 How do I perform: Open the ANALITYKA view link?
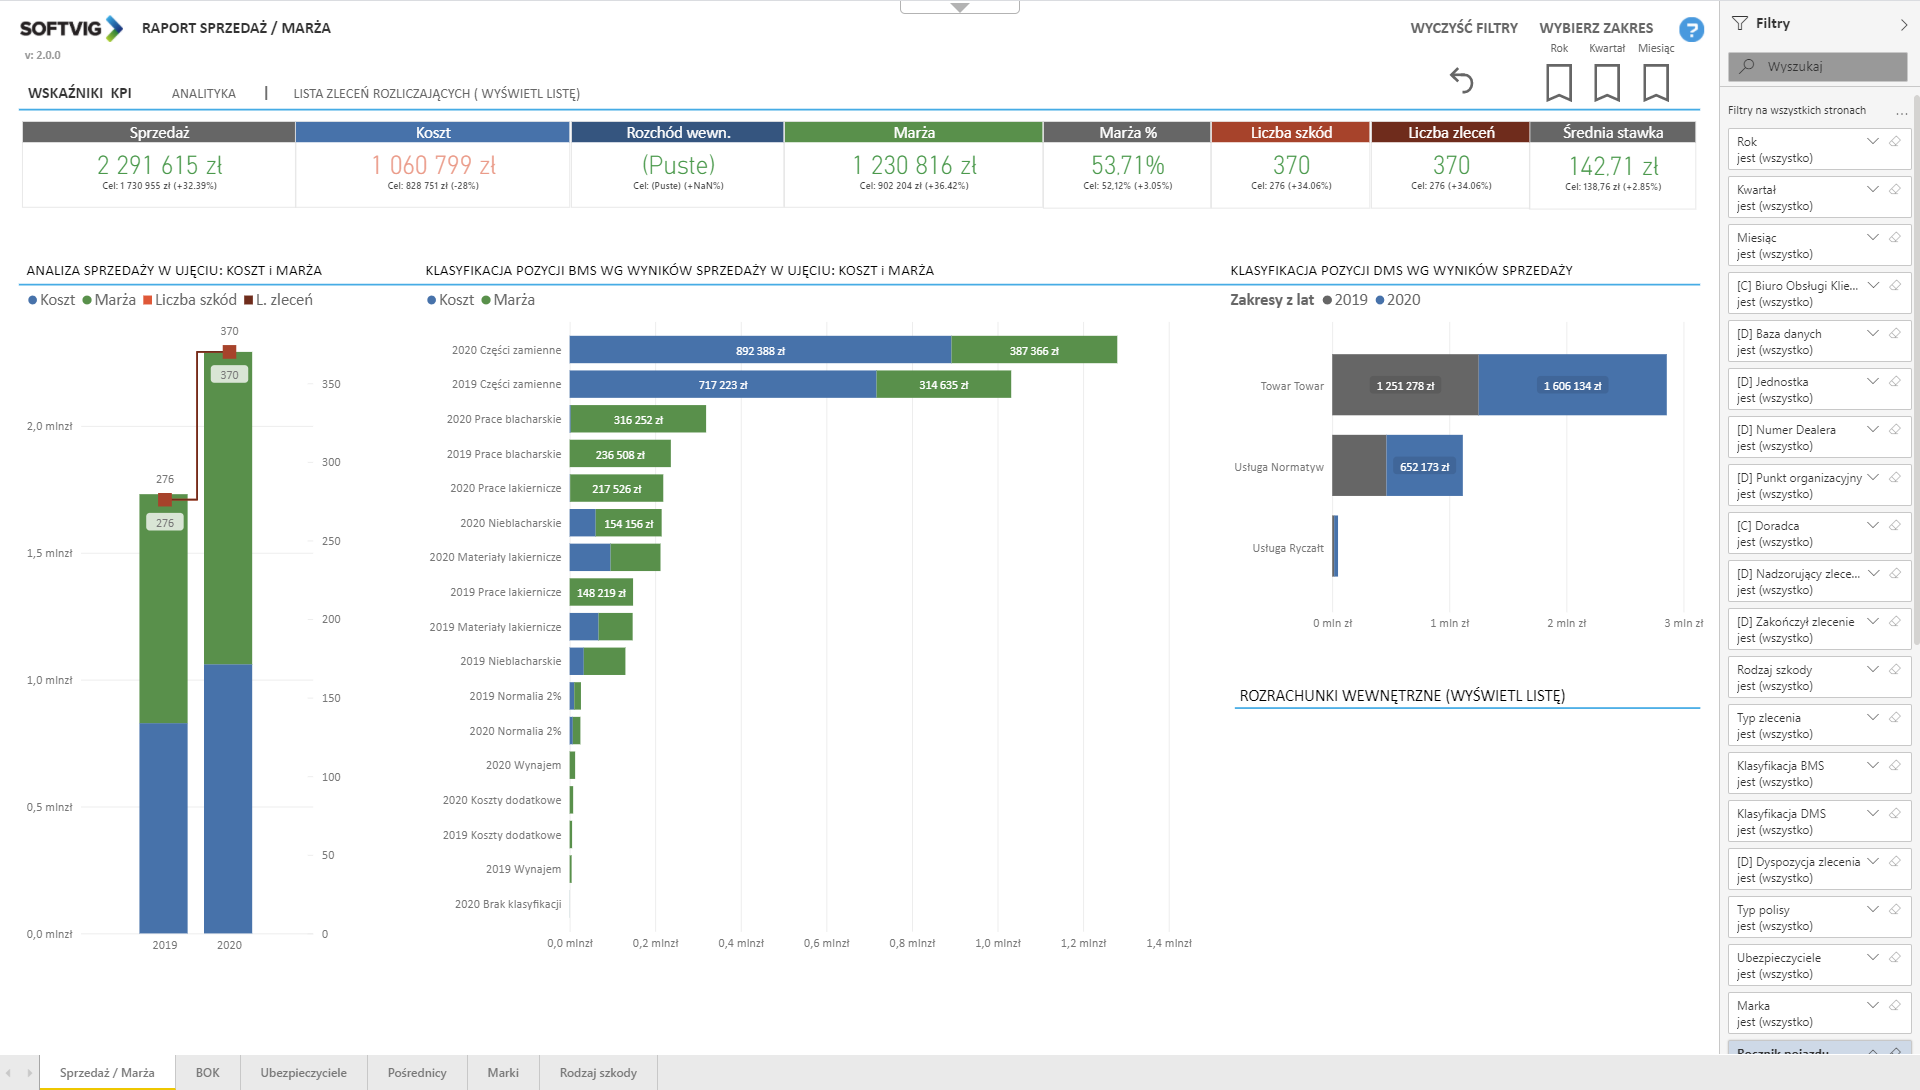[203, 93]
